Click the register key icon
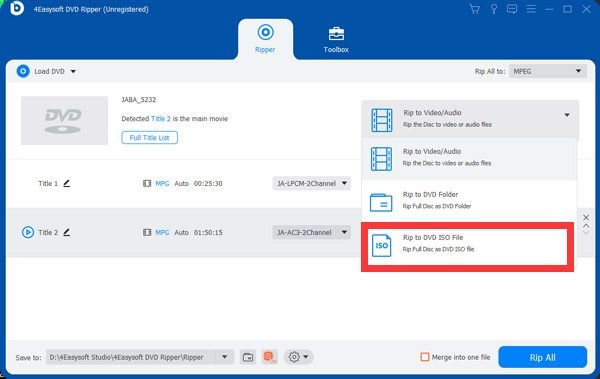The image size is (600, 379). pos(494,9)
